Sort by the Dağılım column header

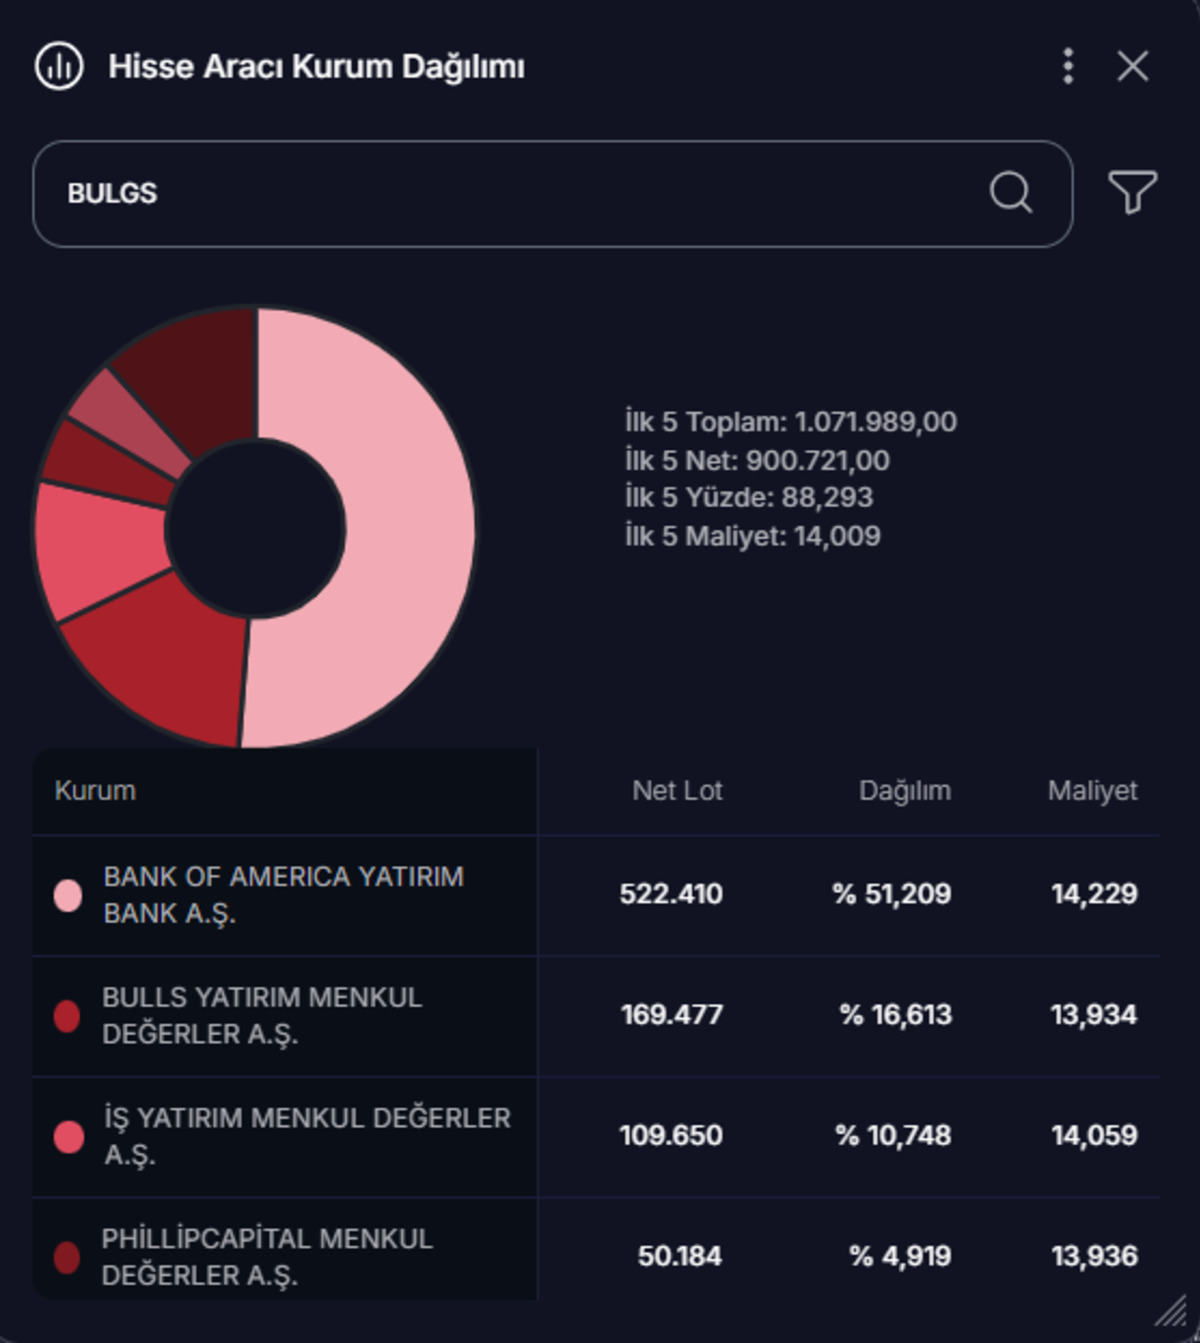905,791
